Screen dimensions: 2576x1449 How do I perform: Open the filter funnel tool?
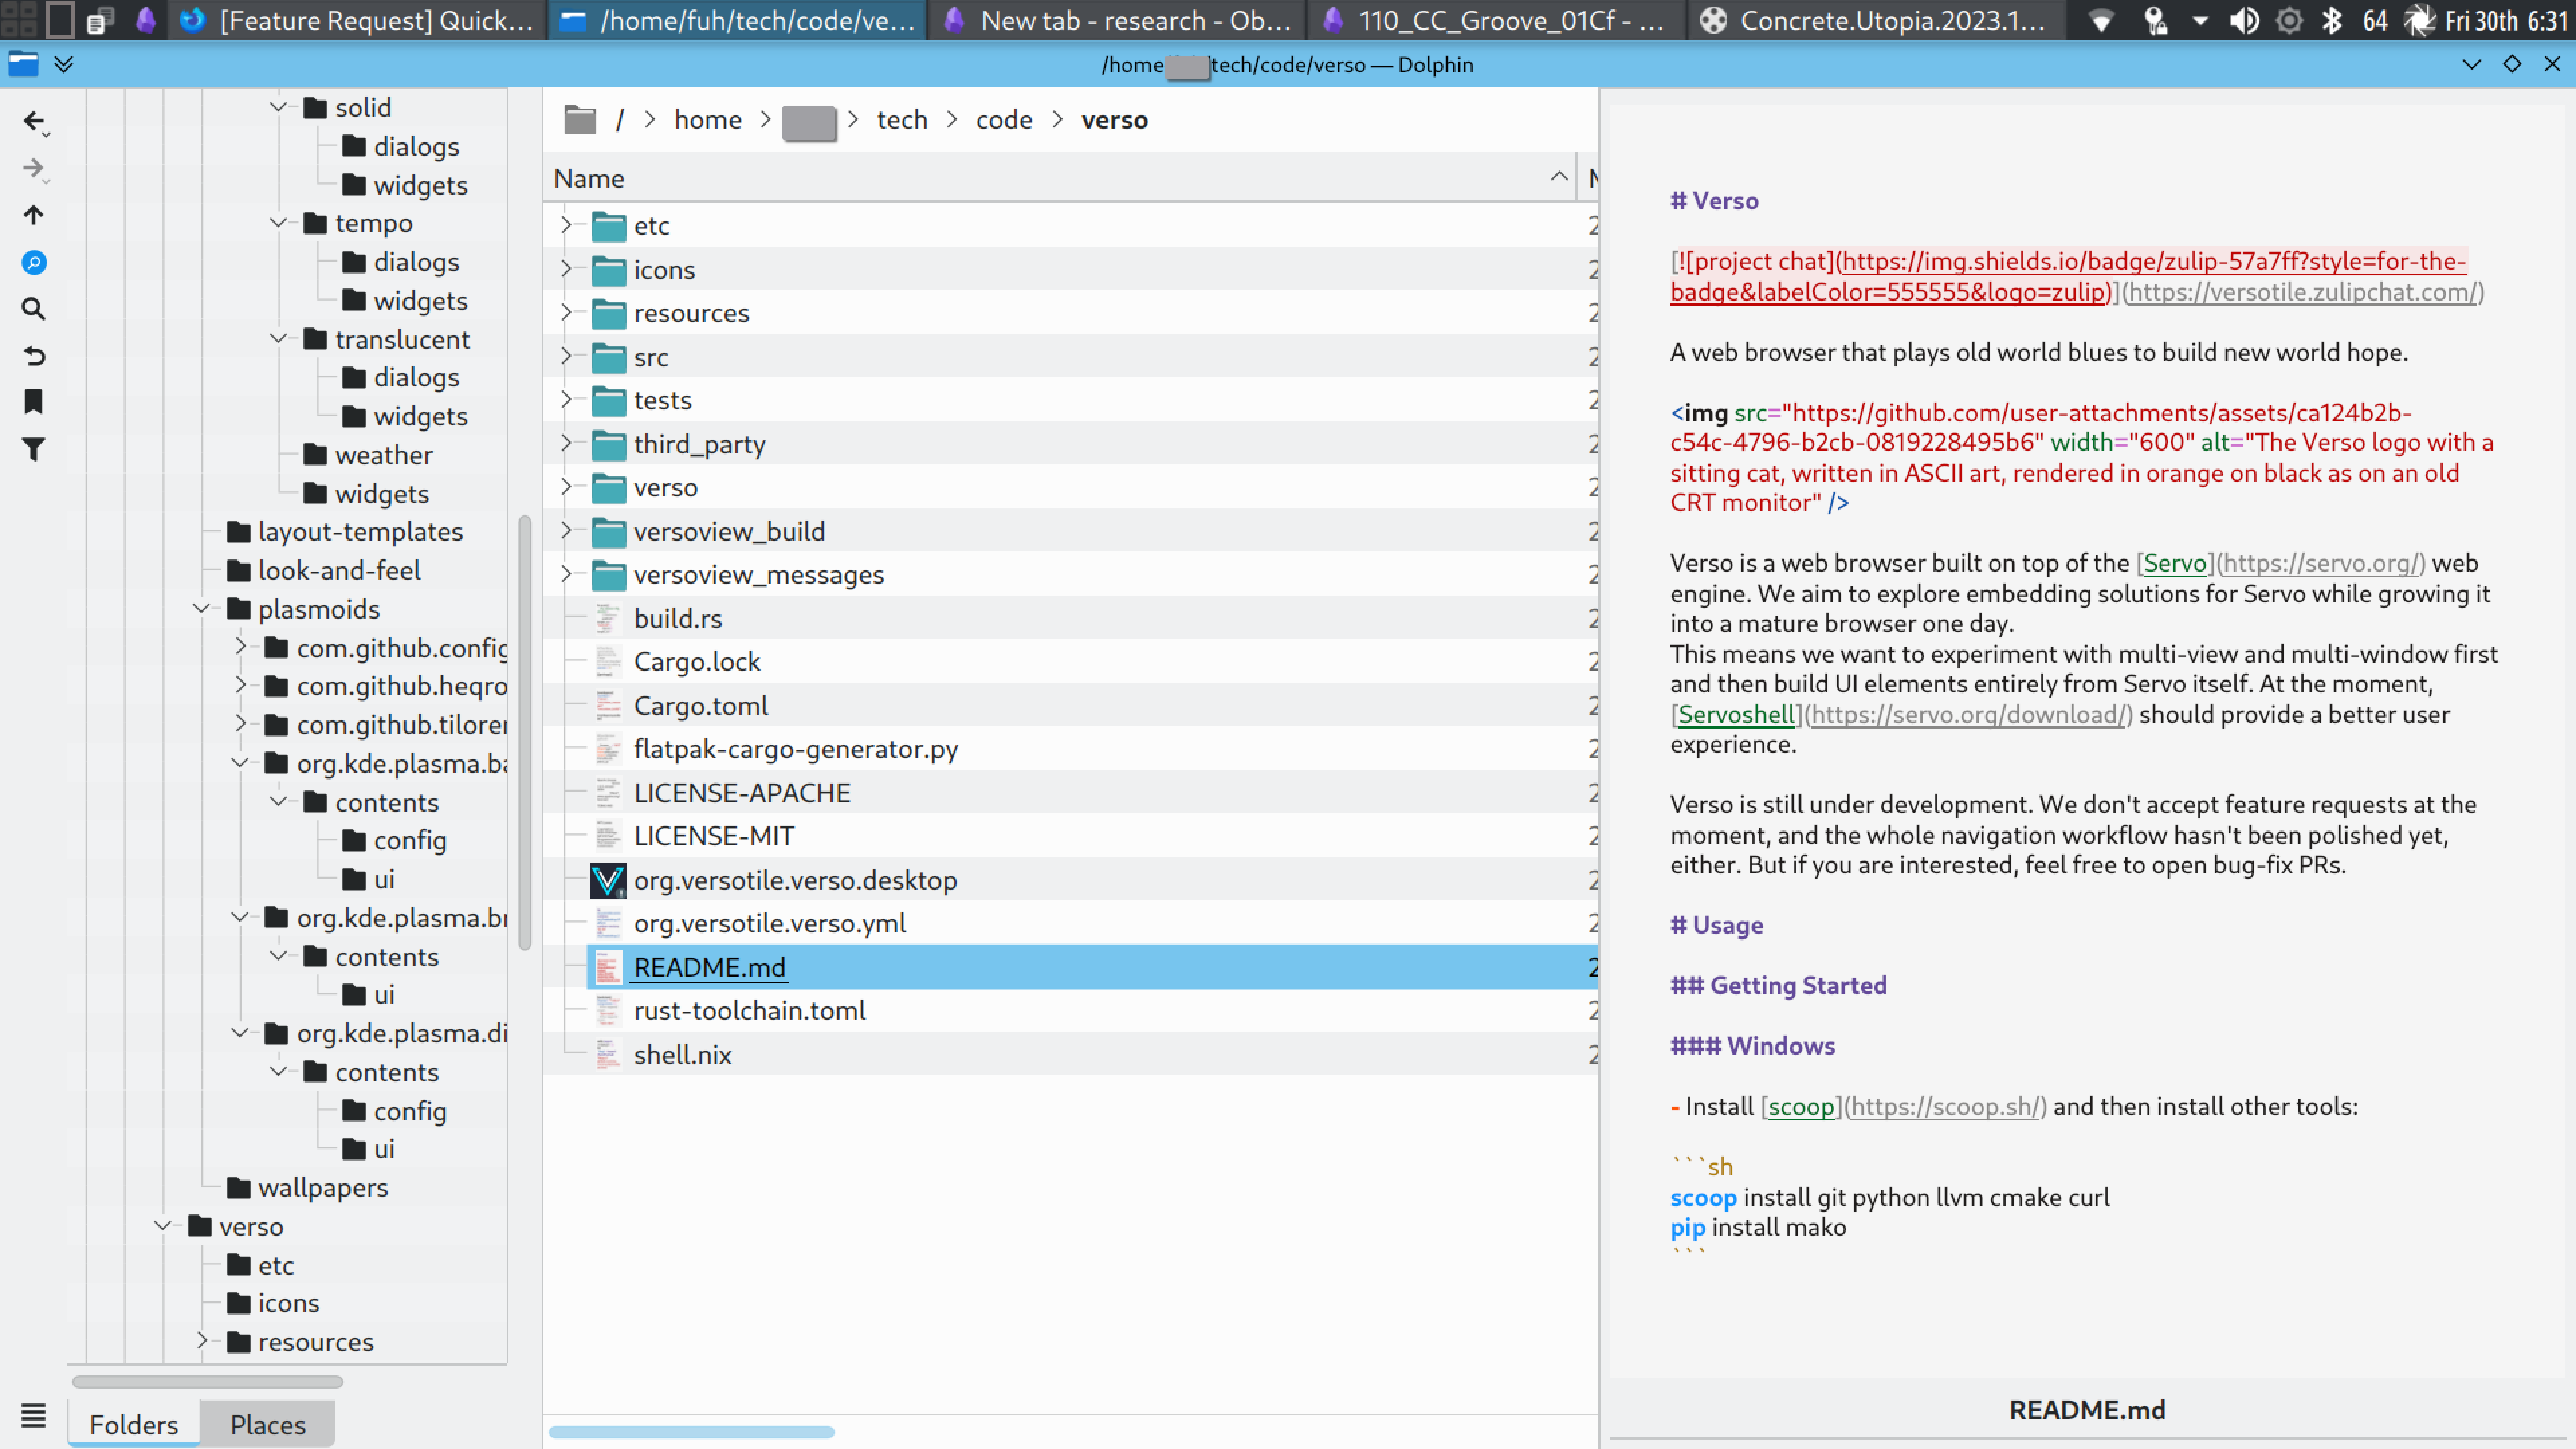click(33, 449)
